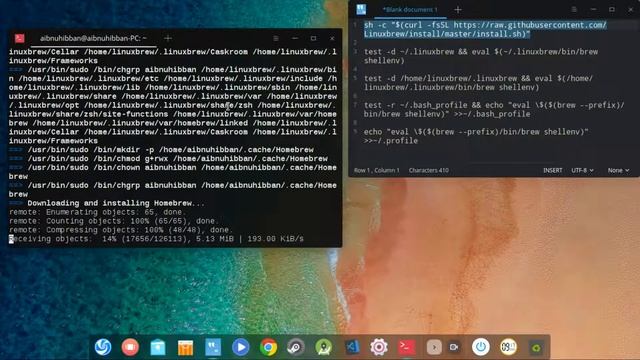Click the 'remote: Compressing objects: 100%' terminal line
Viewport: 640px width, 360px height.
121,230
